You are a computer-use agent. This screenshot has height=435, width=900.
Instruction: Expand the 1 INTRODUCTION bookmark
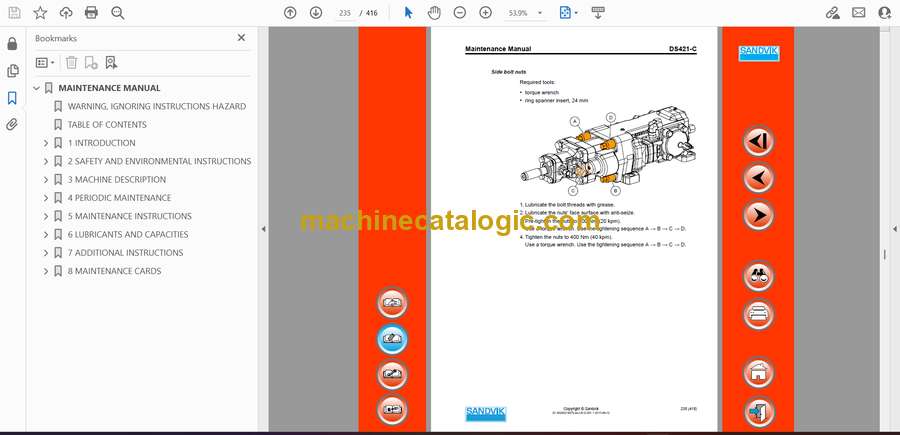[x=46, y=143]
